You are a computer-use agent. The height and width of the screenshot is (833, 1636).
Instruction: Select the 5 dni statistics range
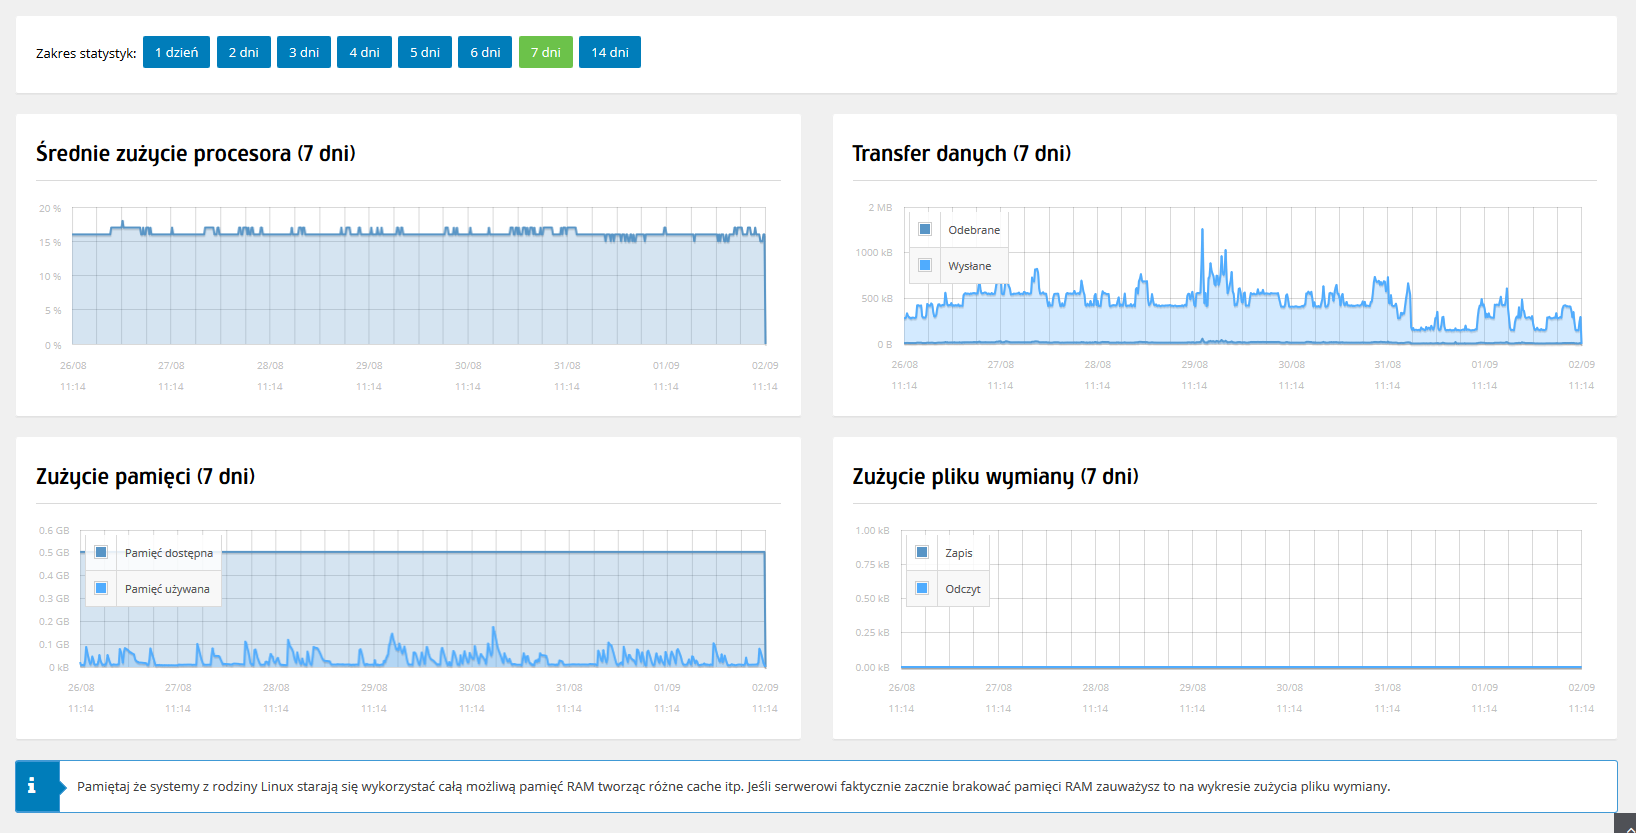coord(425,52)
